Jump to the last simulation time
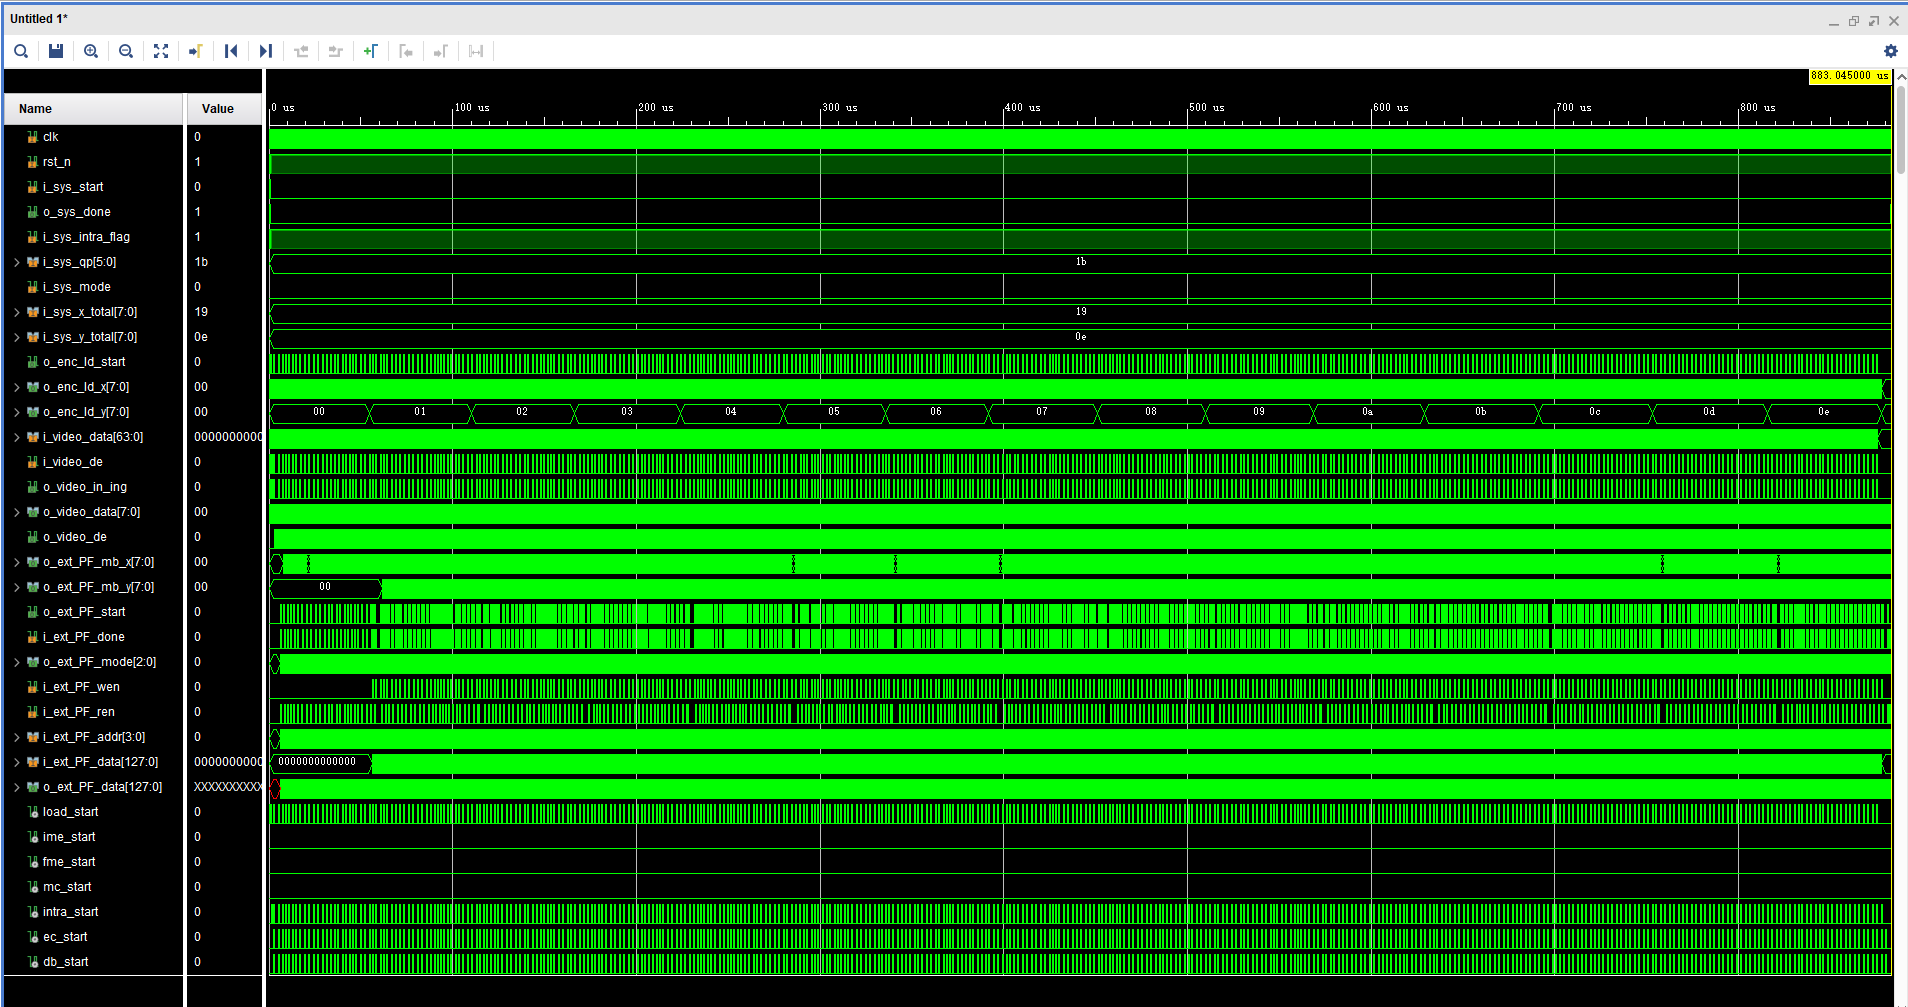The width and height of the screenshot is (1908, 1007). coord(266,51)
